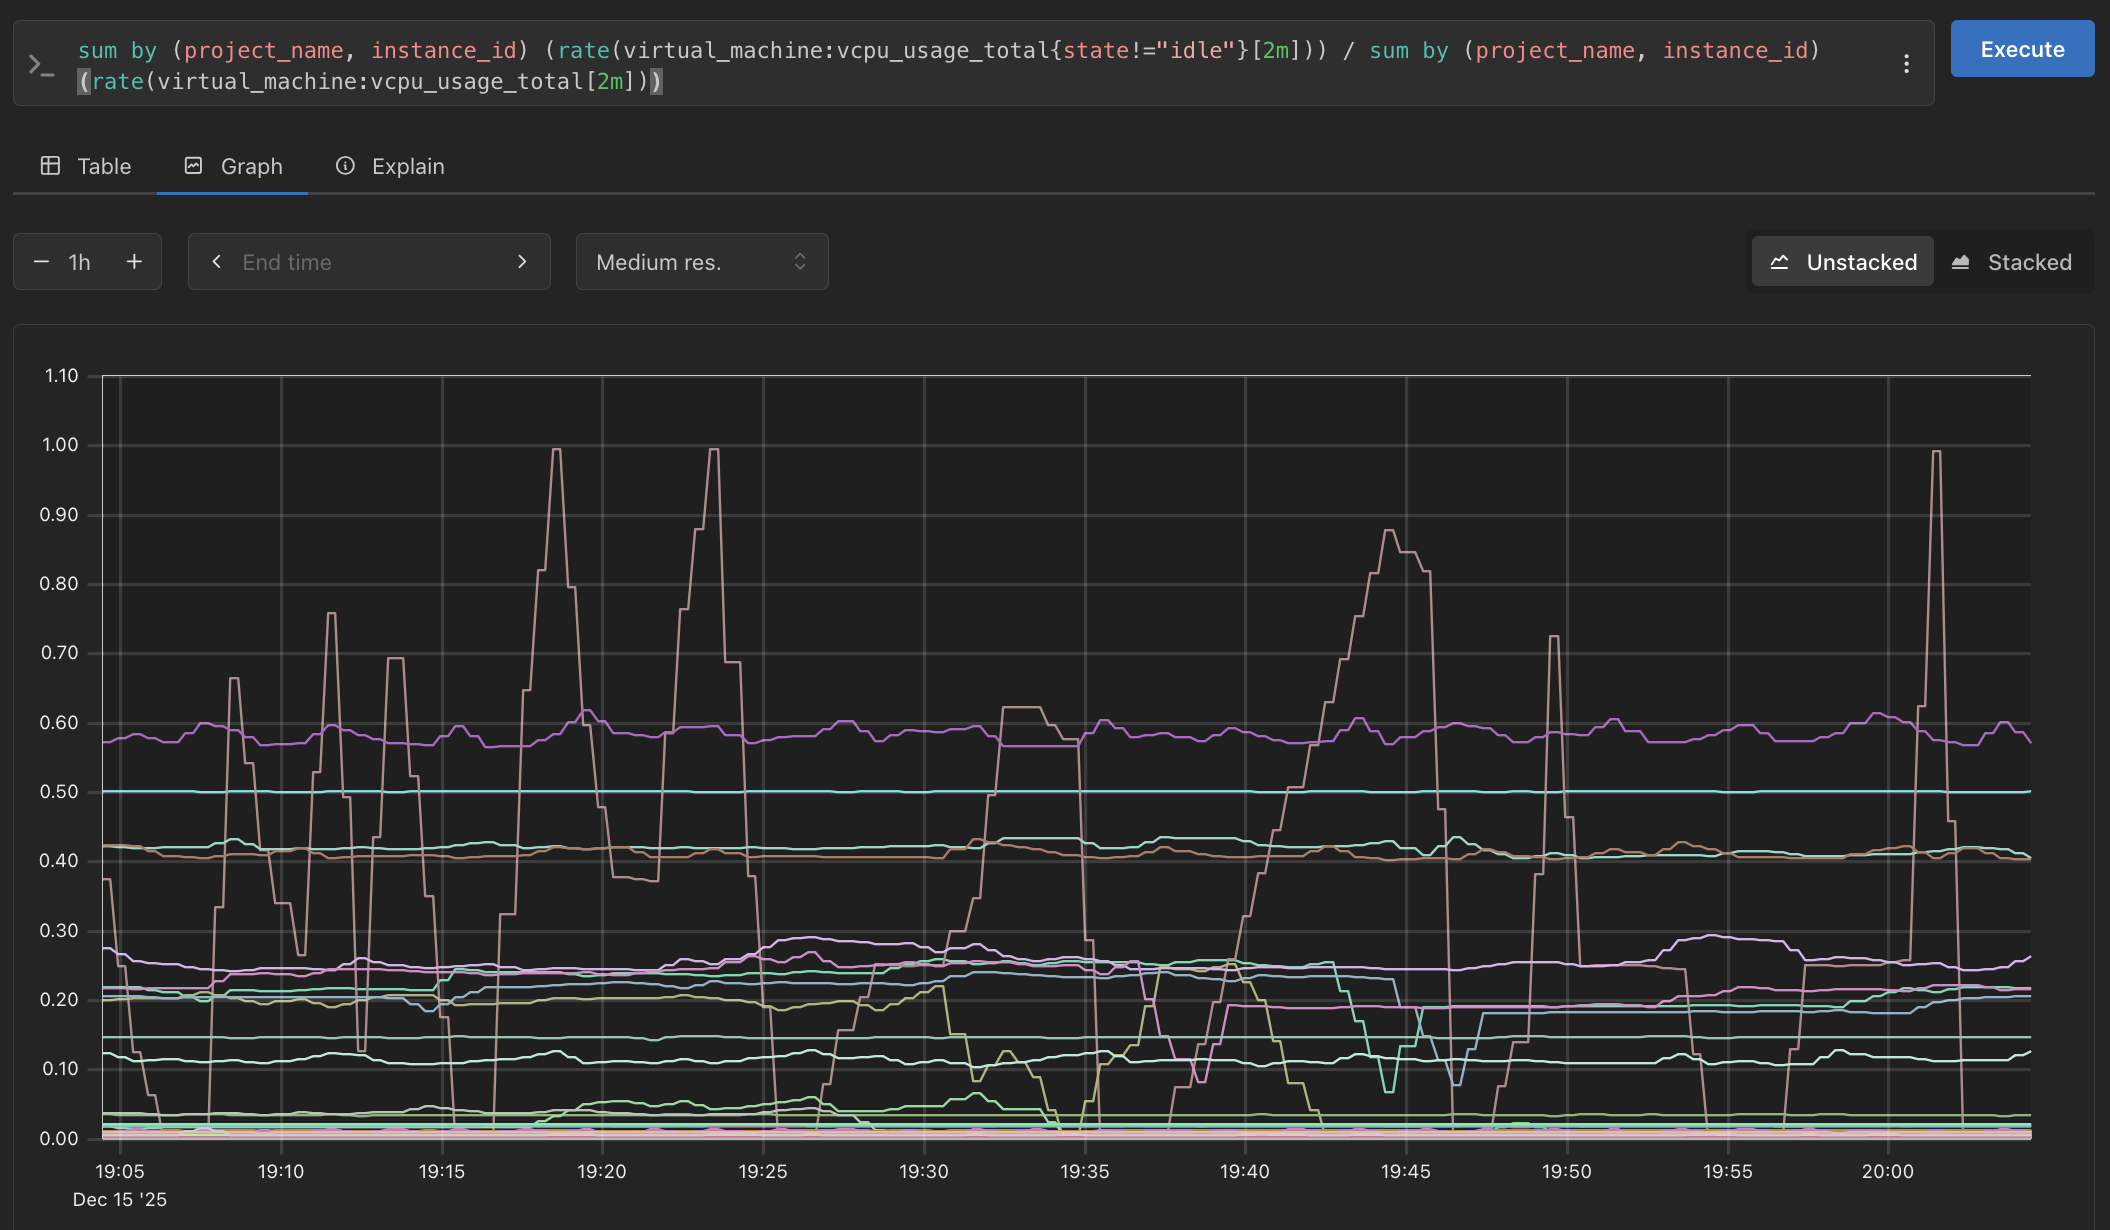
Task: Switch to the Table tab
Action: click(104, 166)
